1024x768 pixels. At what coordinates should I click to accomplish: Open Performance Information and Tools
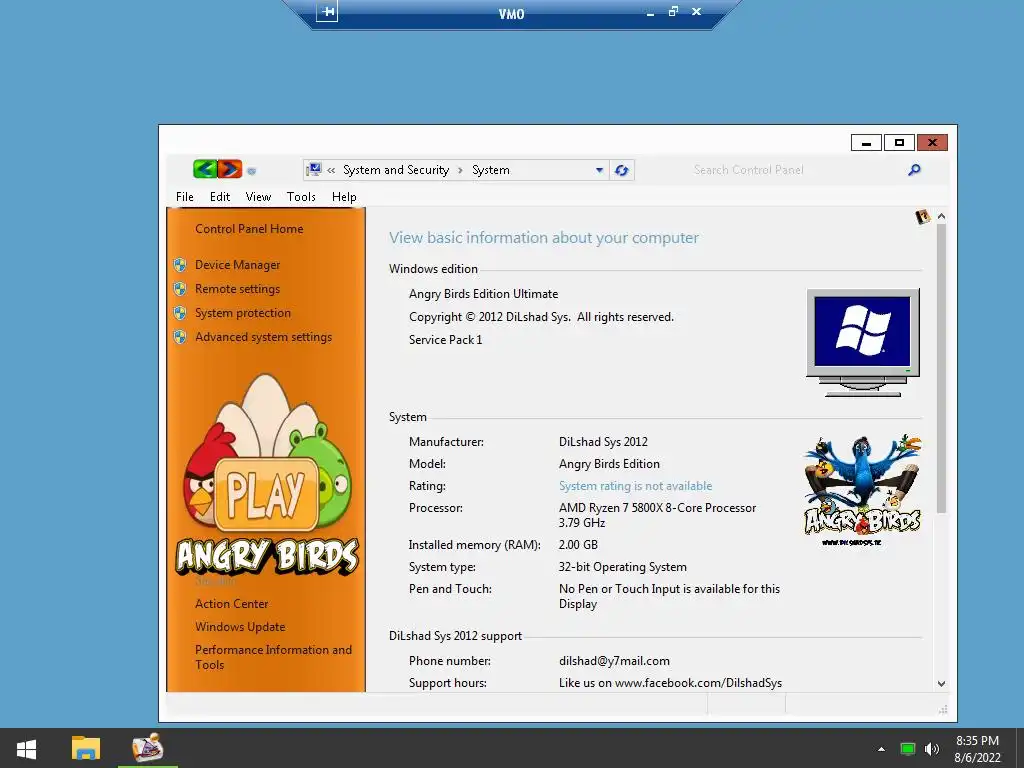point(273,657)
